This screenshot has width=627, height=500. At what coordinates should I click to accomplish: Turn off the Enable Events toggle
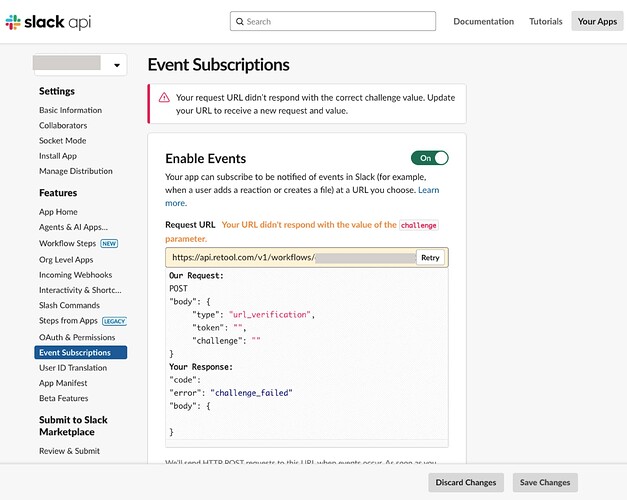coord(430,158)
